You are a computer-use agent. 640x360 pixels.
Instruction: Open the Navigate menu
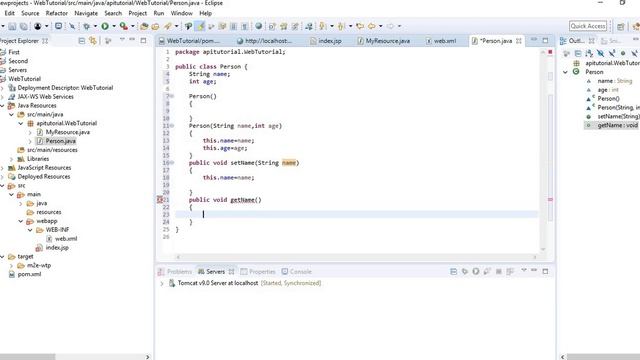(86, 13)
